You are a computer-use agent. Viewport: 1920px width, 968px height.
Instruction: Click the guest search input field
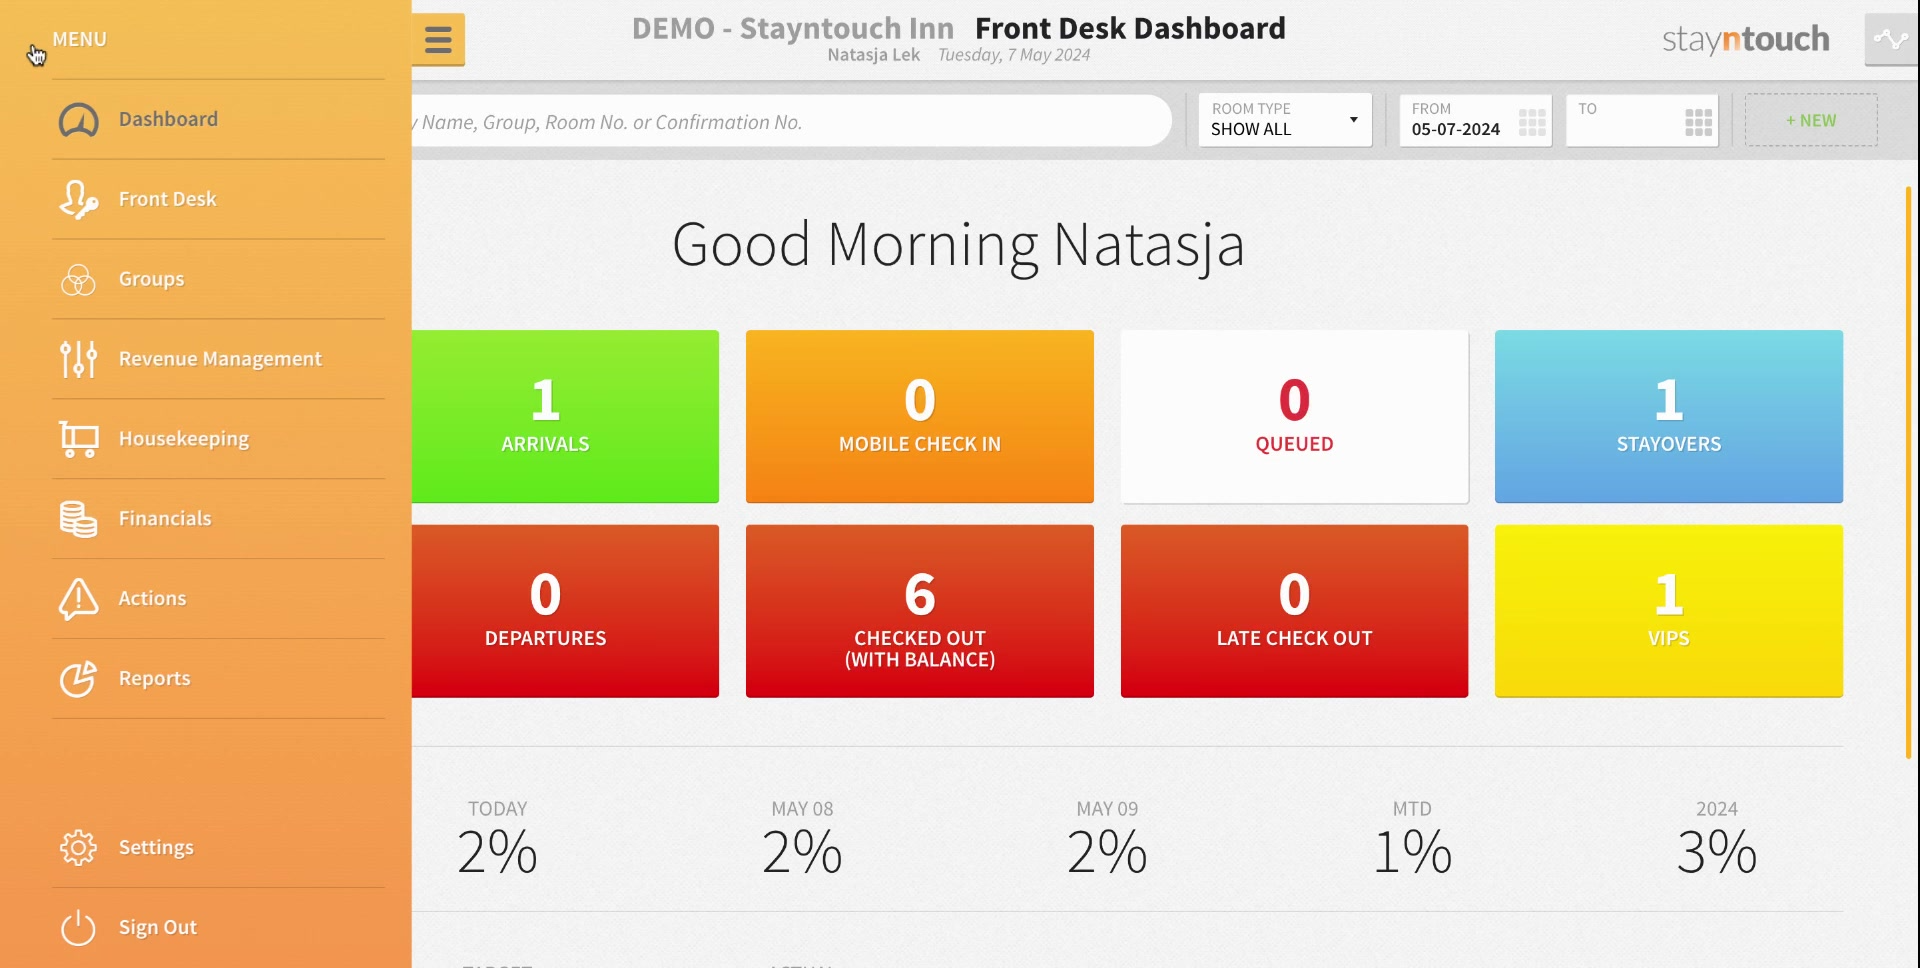[x=791, y=121]
